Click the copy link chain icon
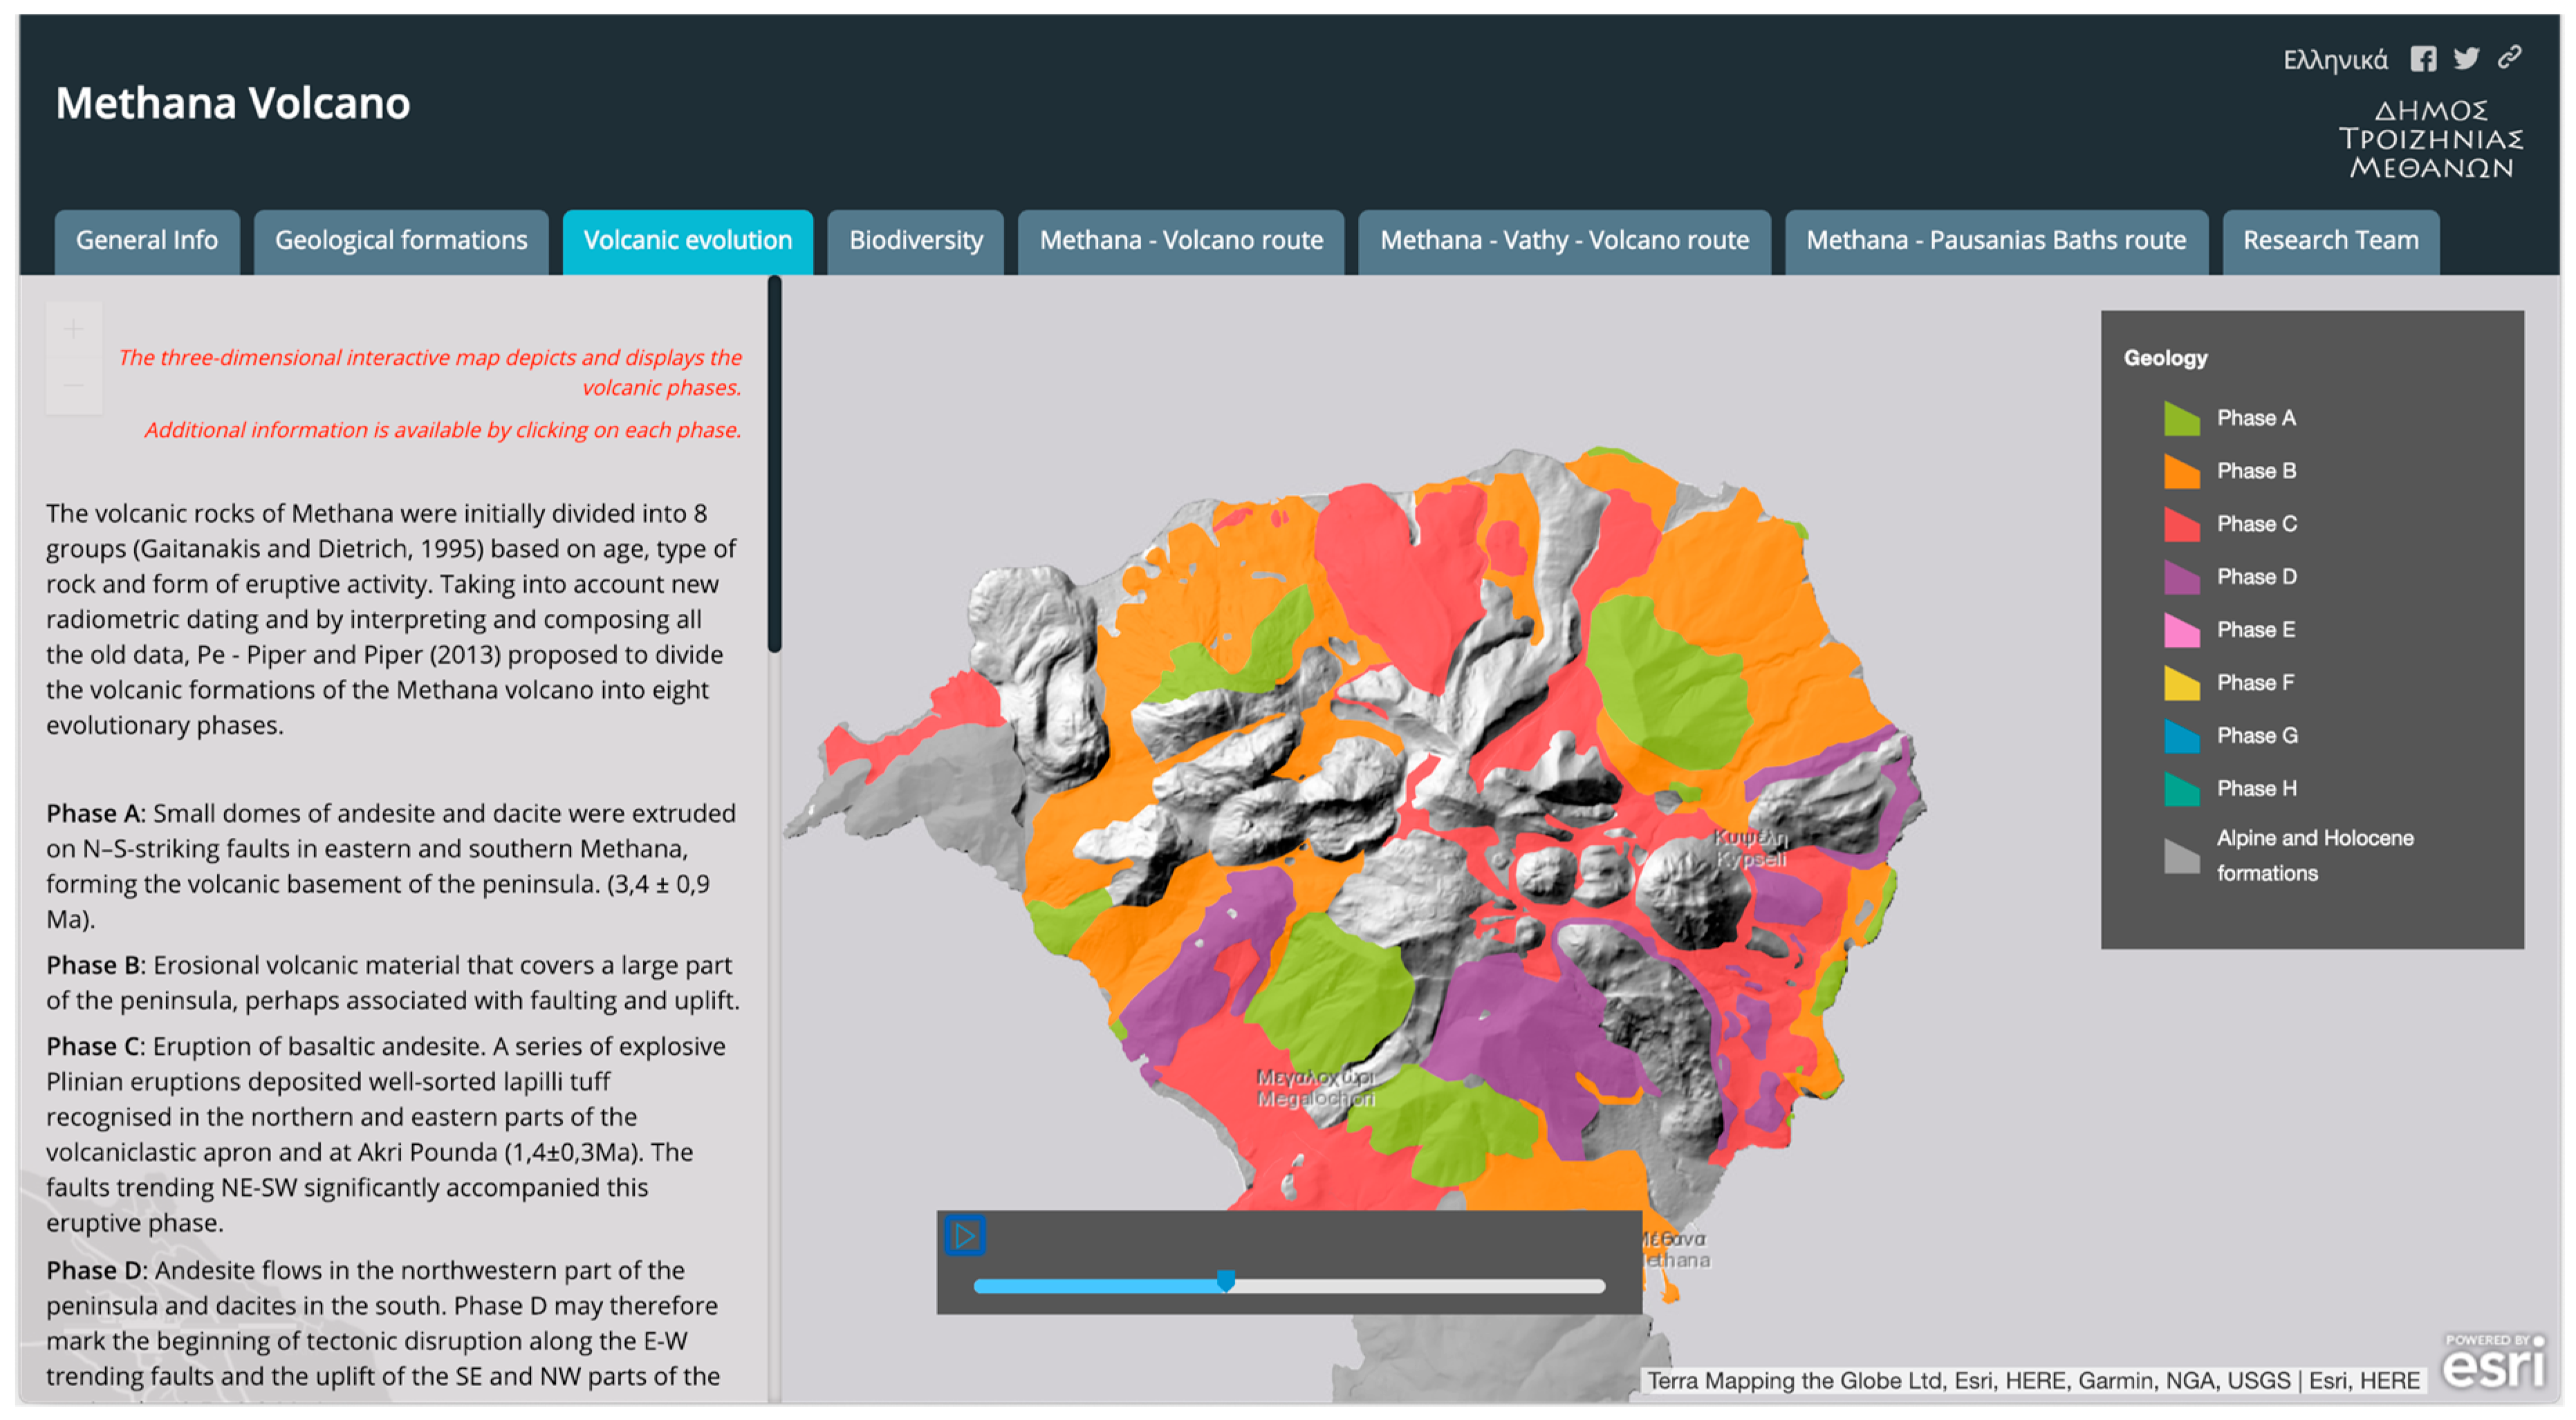2576x1420 pixels. [x=2509, y=58]
